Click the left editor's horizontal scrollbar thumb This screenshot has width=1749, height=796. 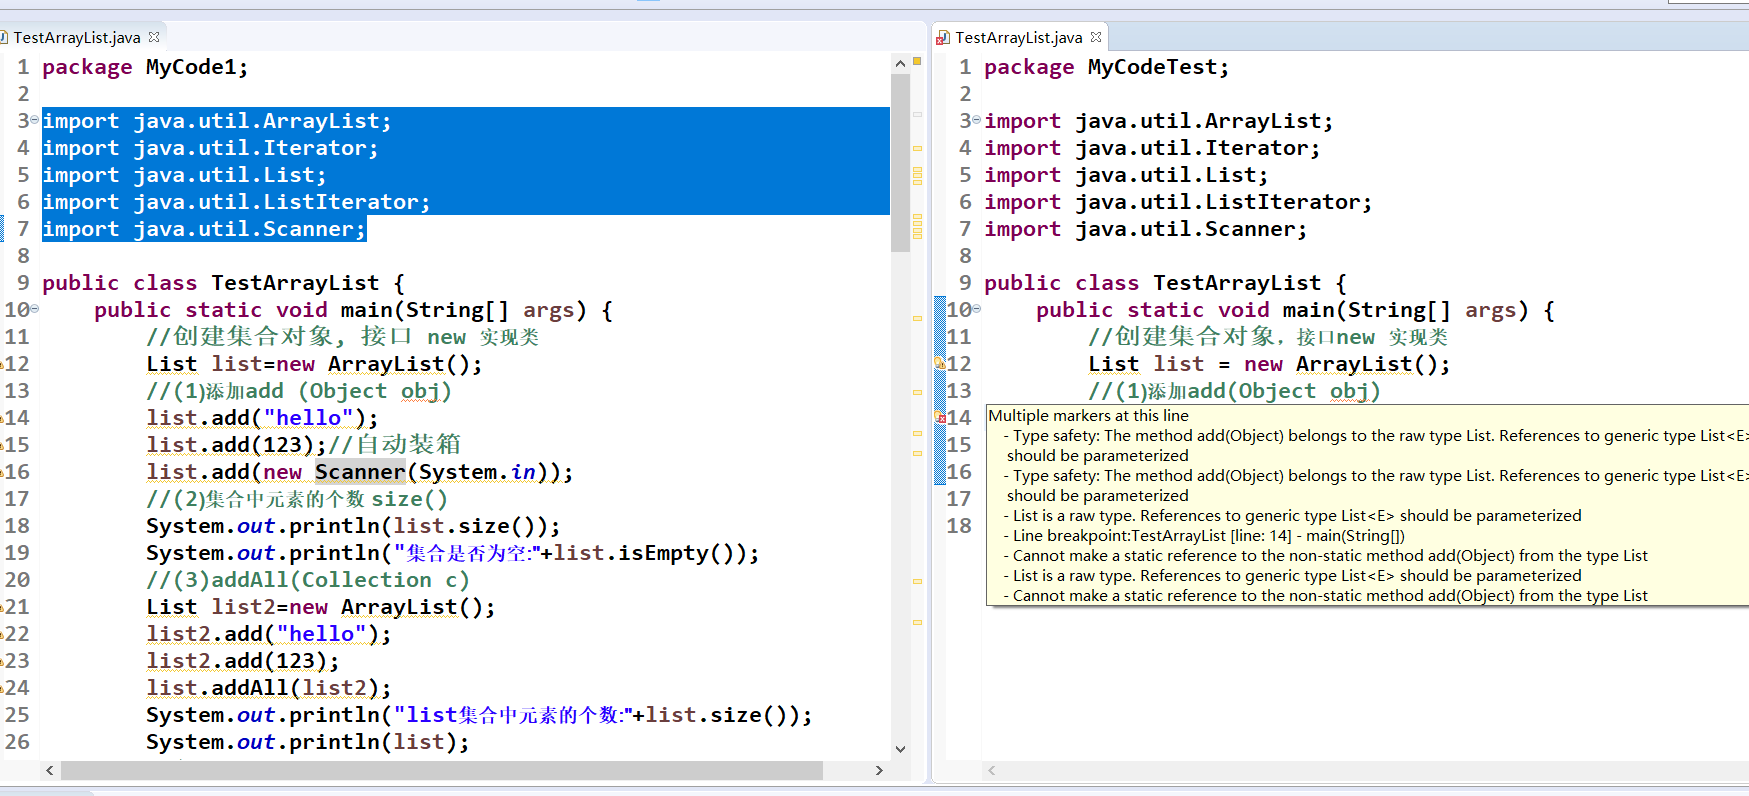[x=442, y=770]
